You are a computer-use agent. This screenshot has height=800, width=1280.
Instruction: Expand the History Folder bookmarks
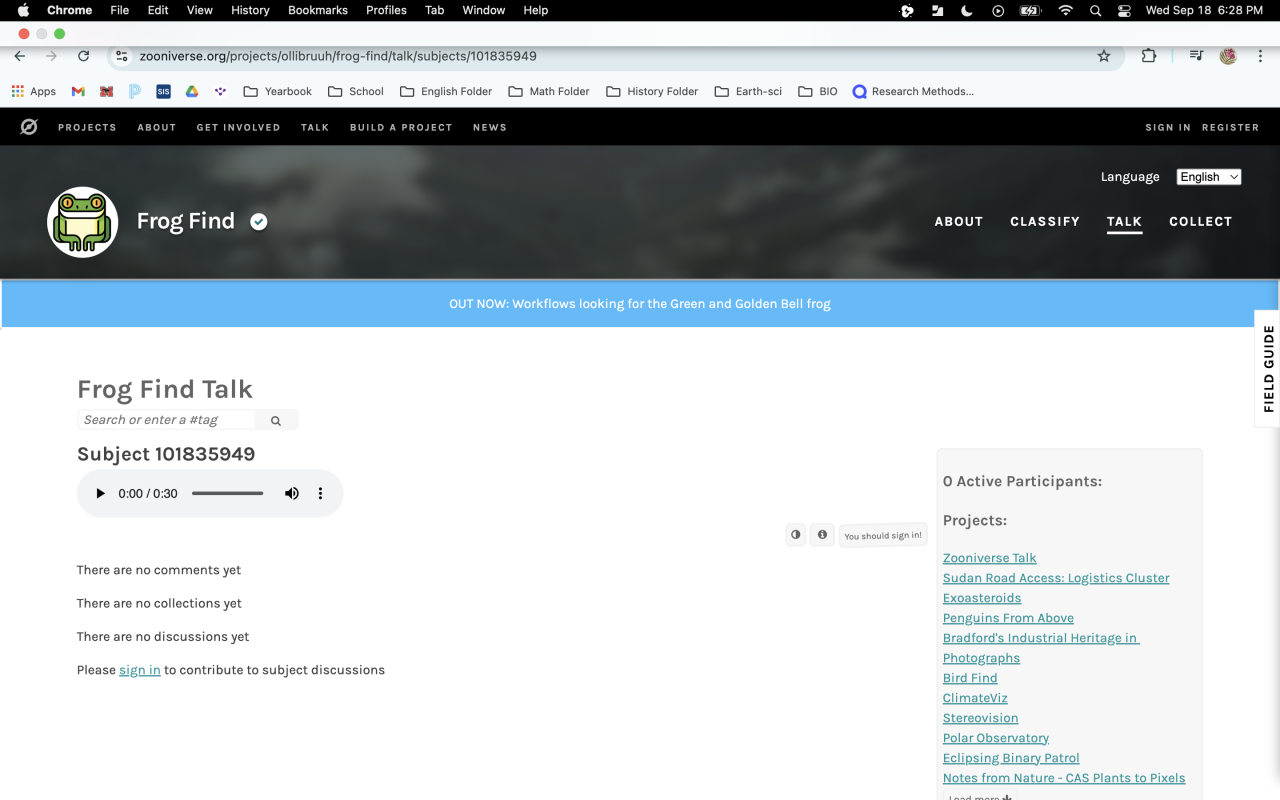coord(652,91)
